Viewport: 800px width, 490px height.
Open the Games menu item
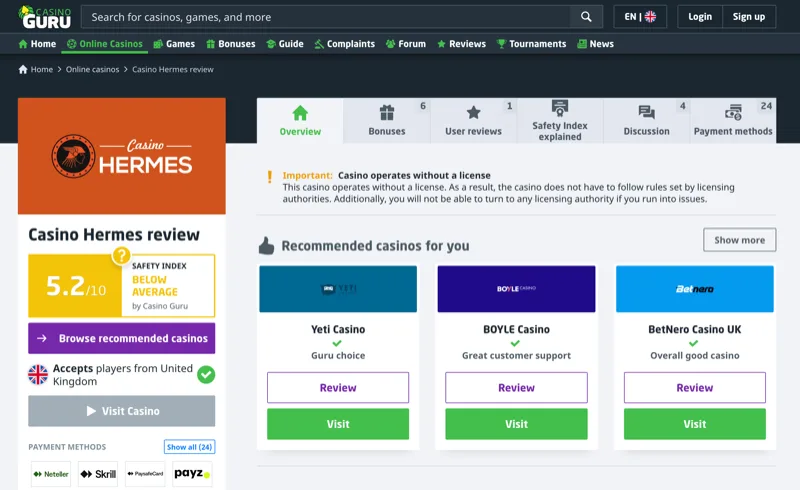[174, 44]
